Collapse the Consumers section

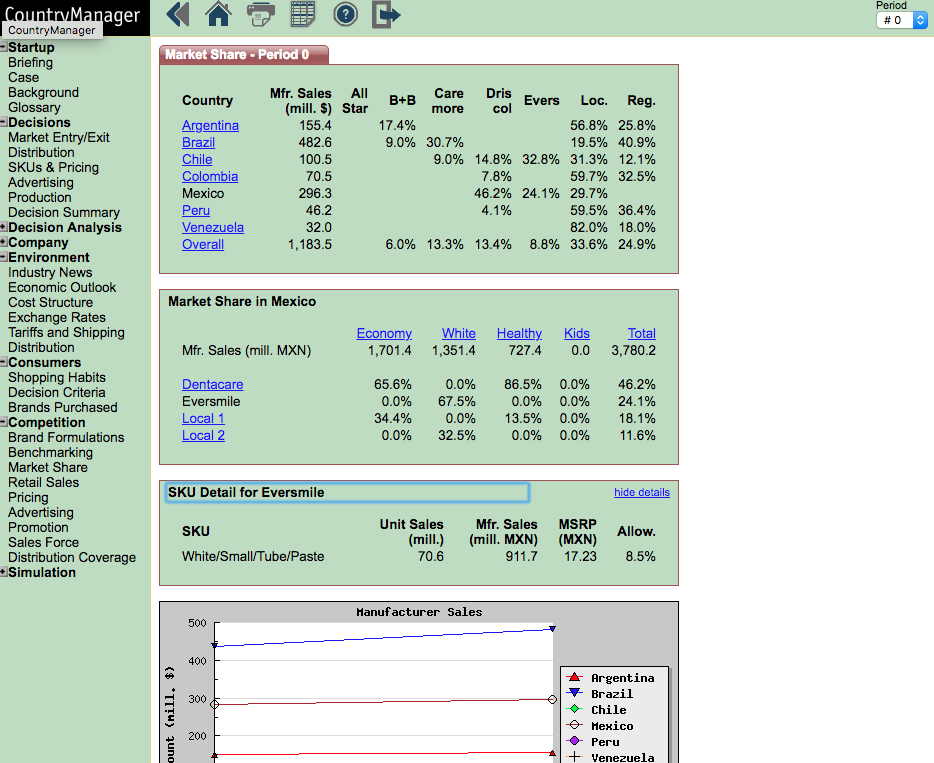coord(4,362)
